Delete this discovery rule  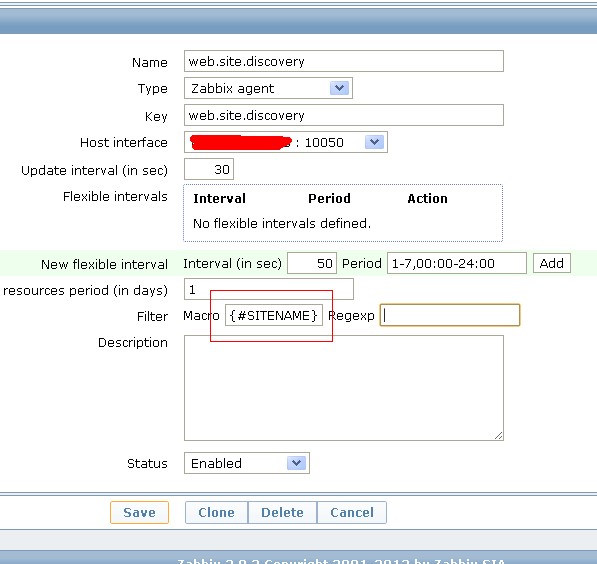[x=282, y=512]
